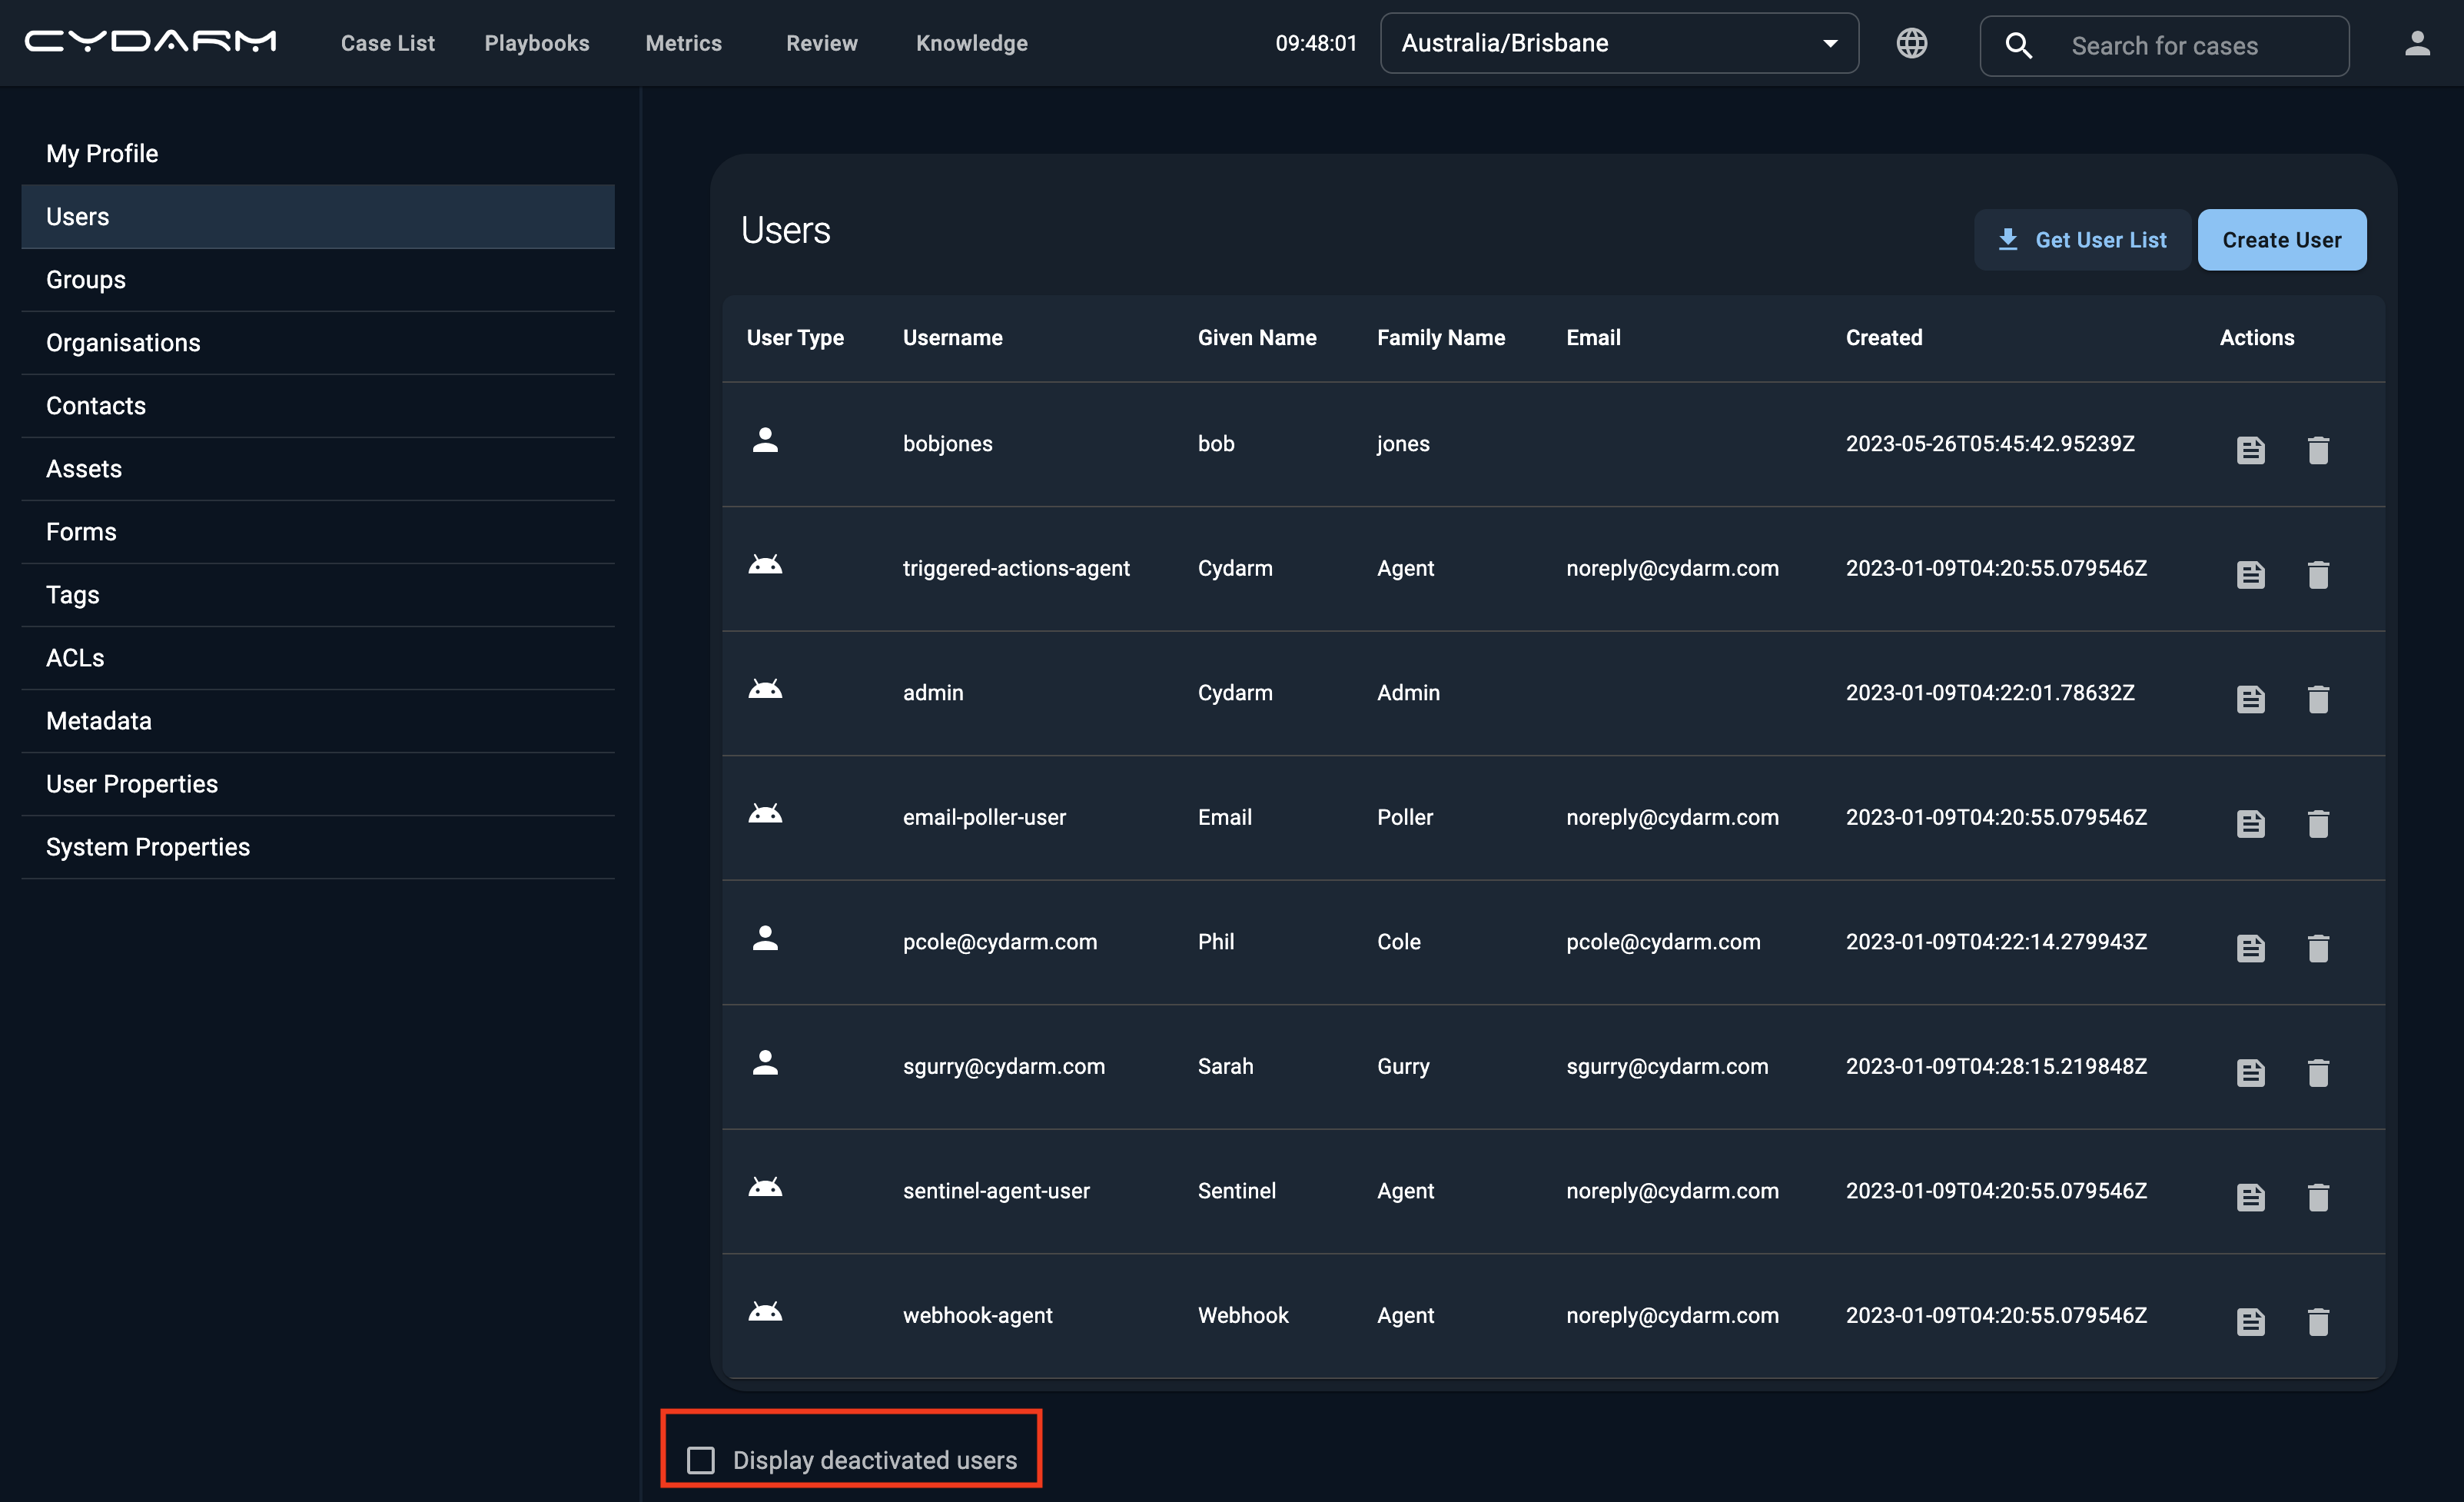Open details icon for admin user
The image size is (2464, 1502).
pyautogui.click(x=2250, y=699)
